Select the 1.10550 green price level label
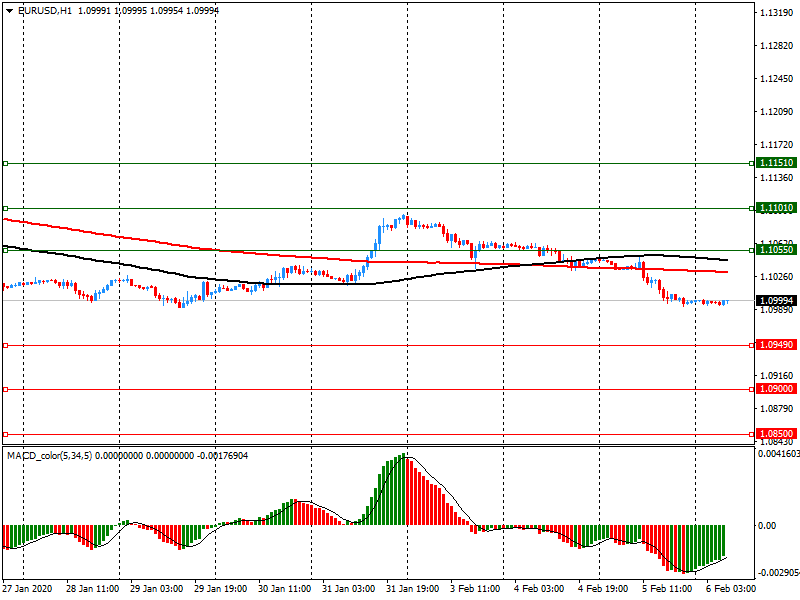800x600 pixels. coord(775,250)
